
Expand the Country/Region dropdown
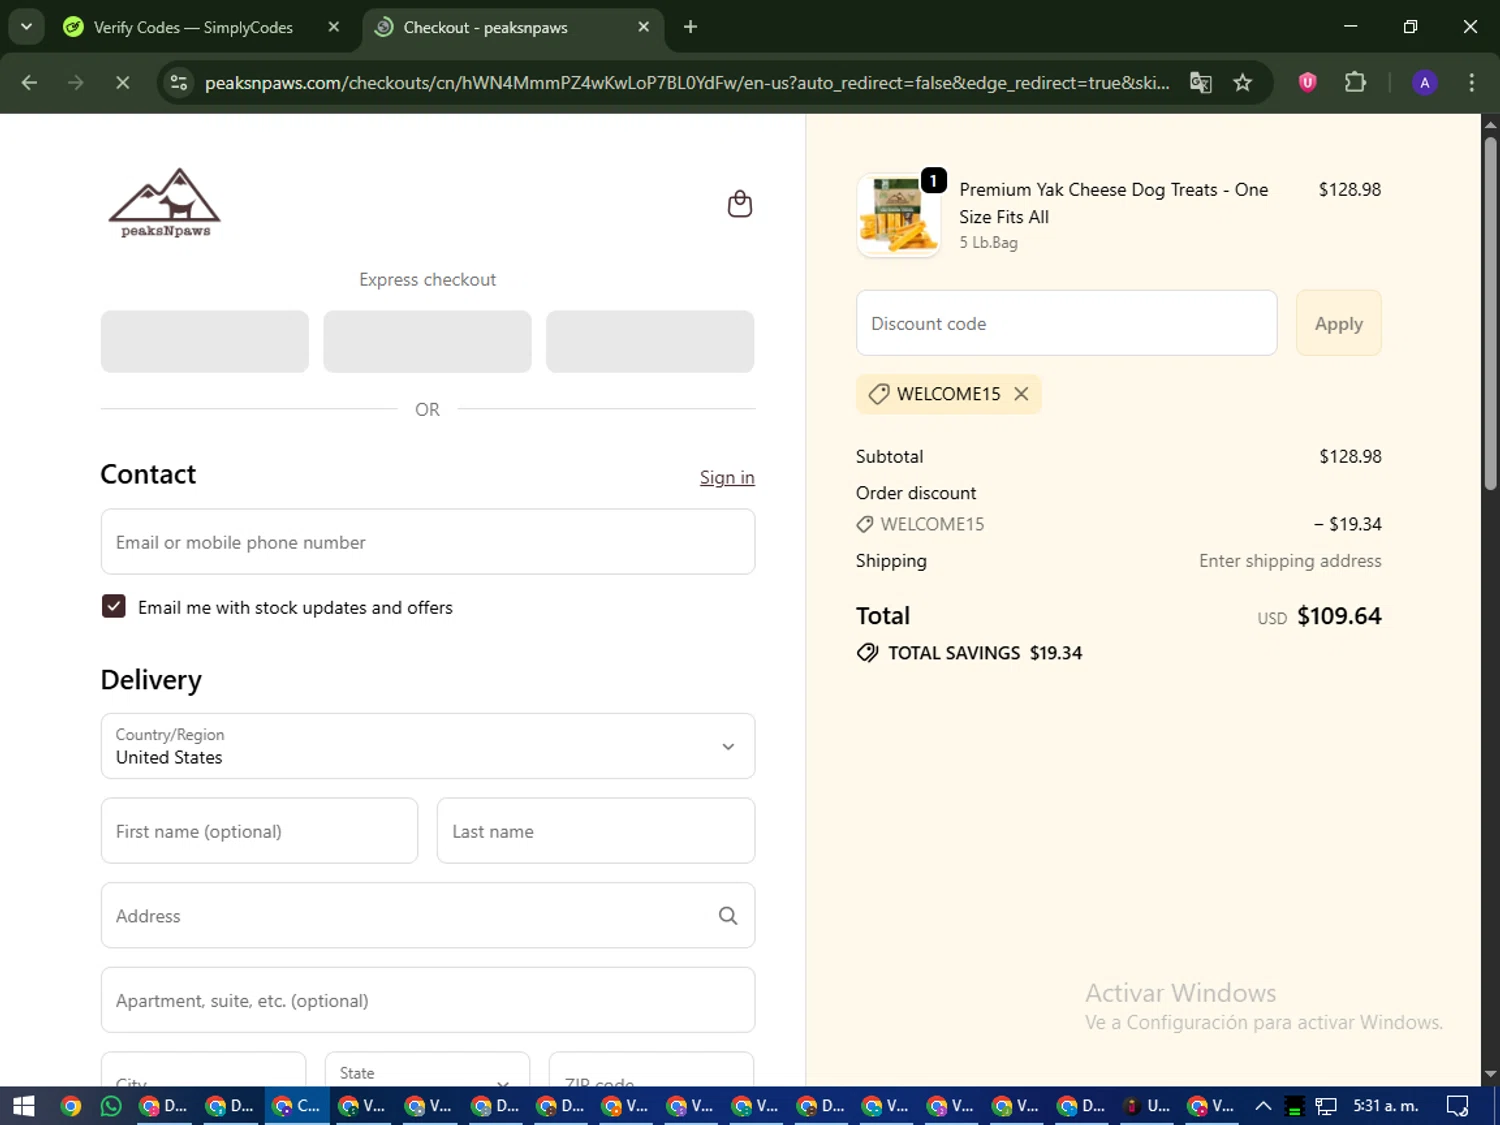[428, 746]
